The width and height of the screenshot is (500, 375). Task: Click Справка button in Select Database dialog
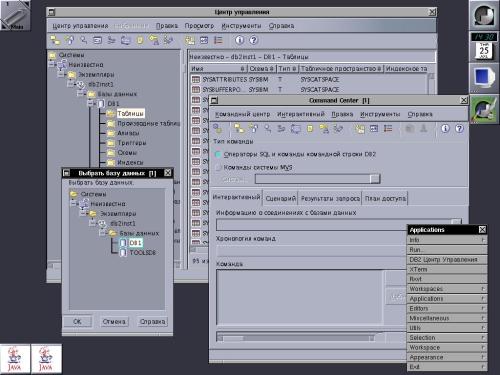point(152,322)
